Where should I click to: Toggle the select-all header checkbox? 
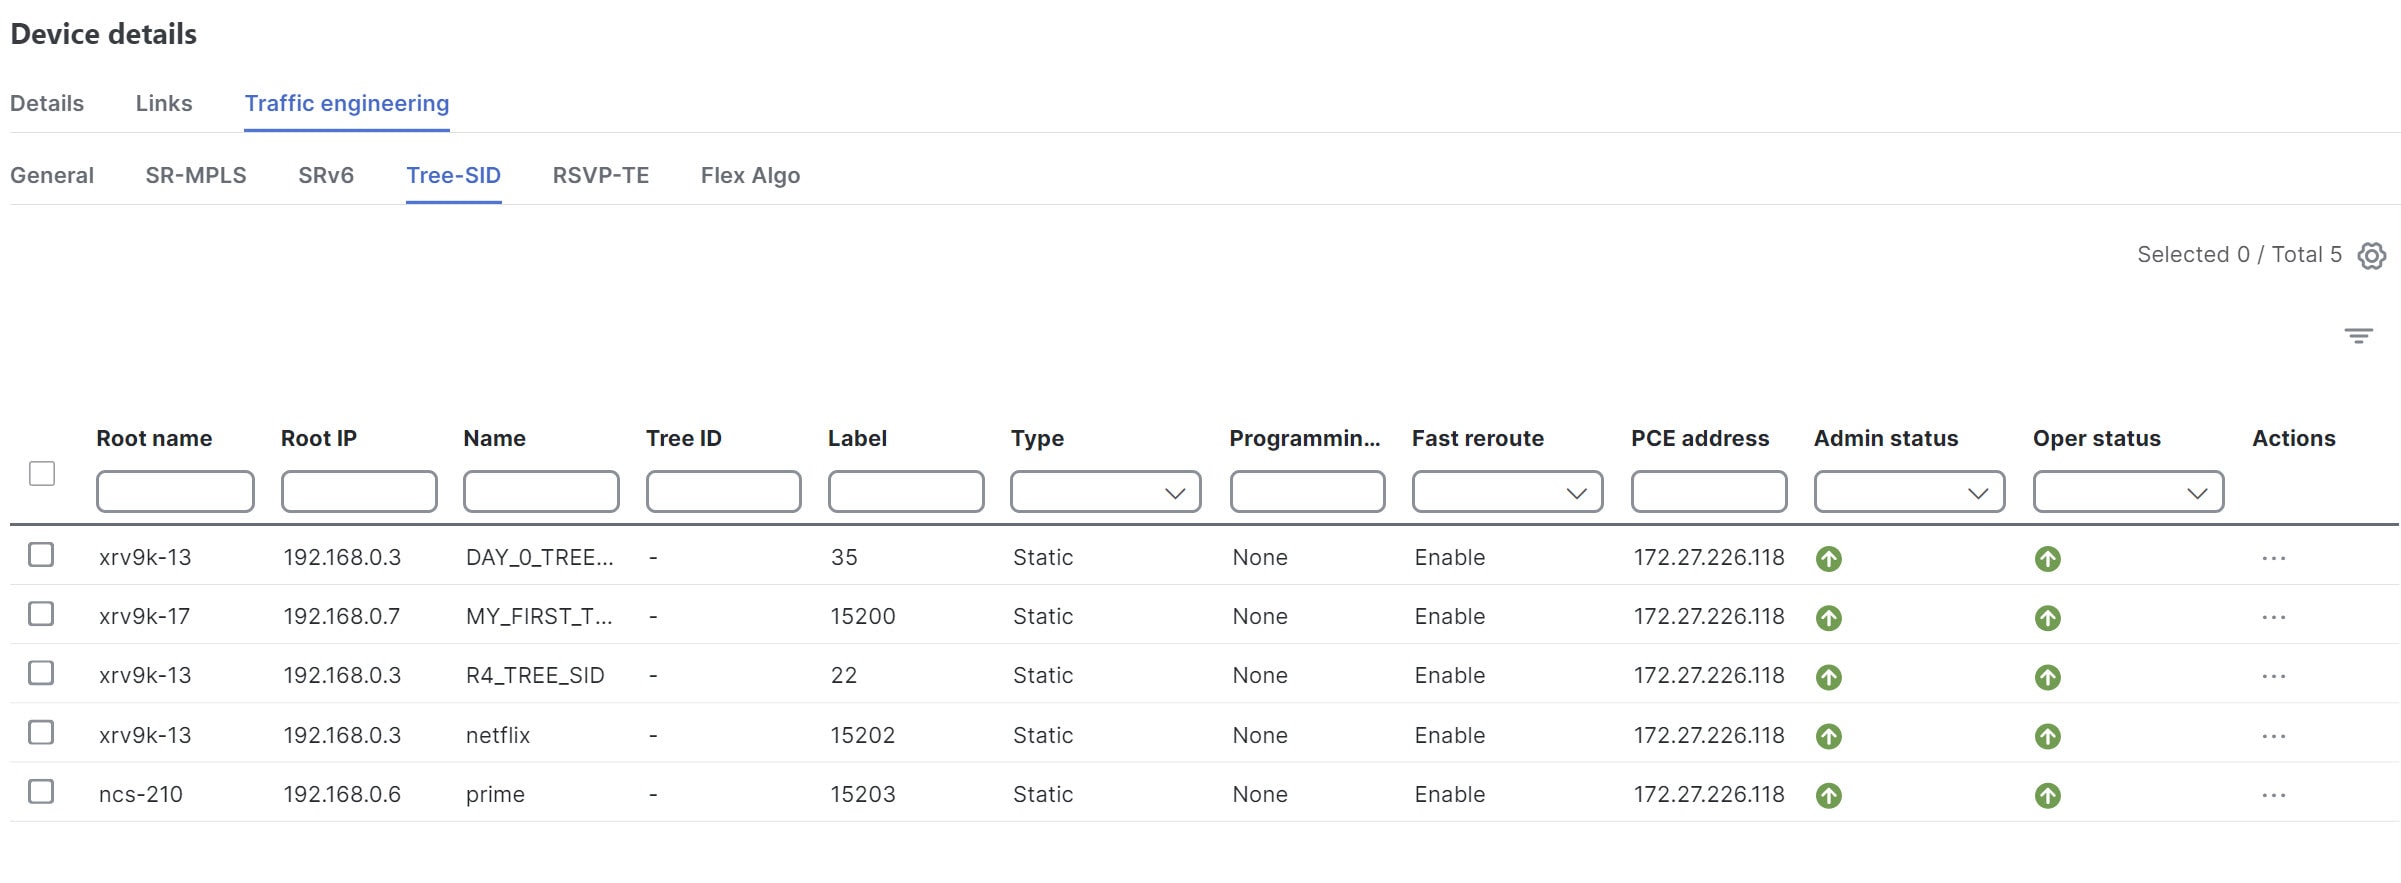pos(42,473)
